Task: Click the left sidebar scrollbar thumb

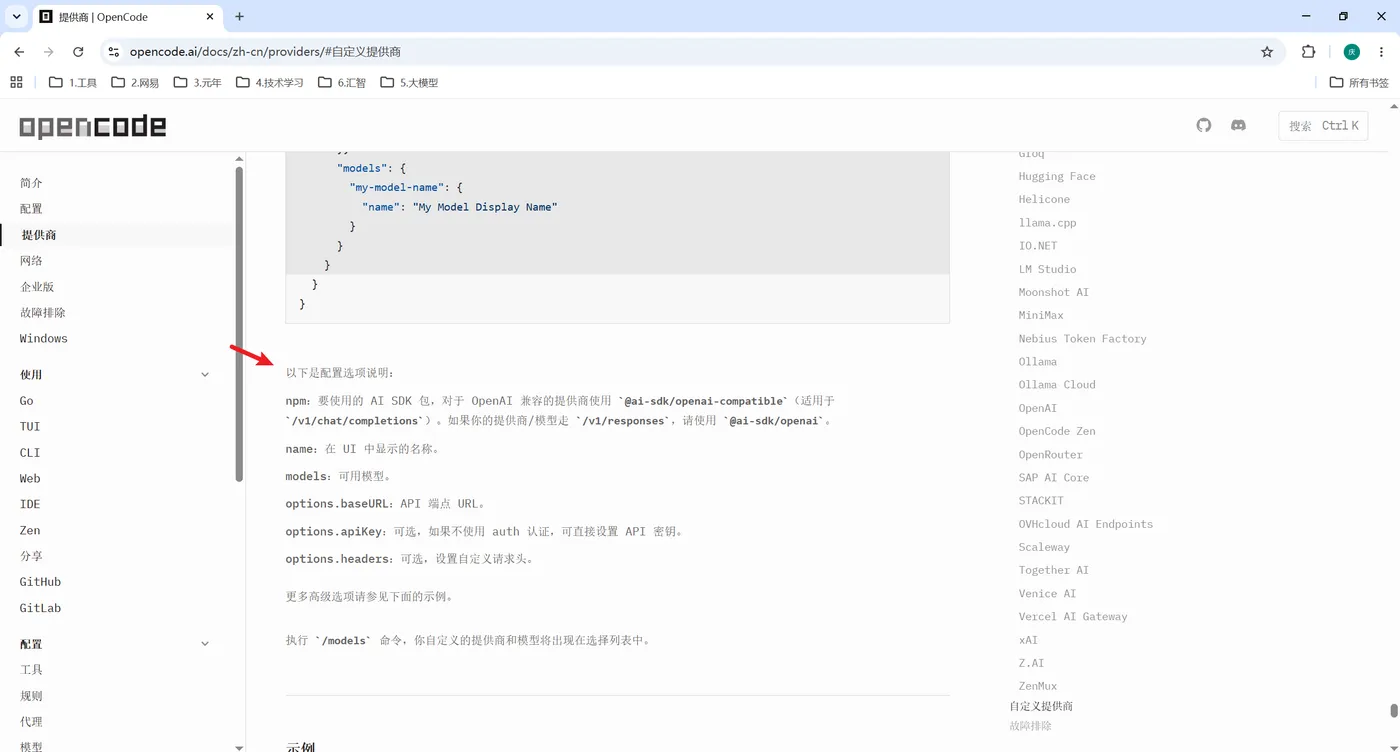Action: tap(239, 324)
